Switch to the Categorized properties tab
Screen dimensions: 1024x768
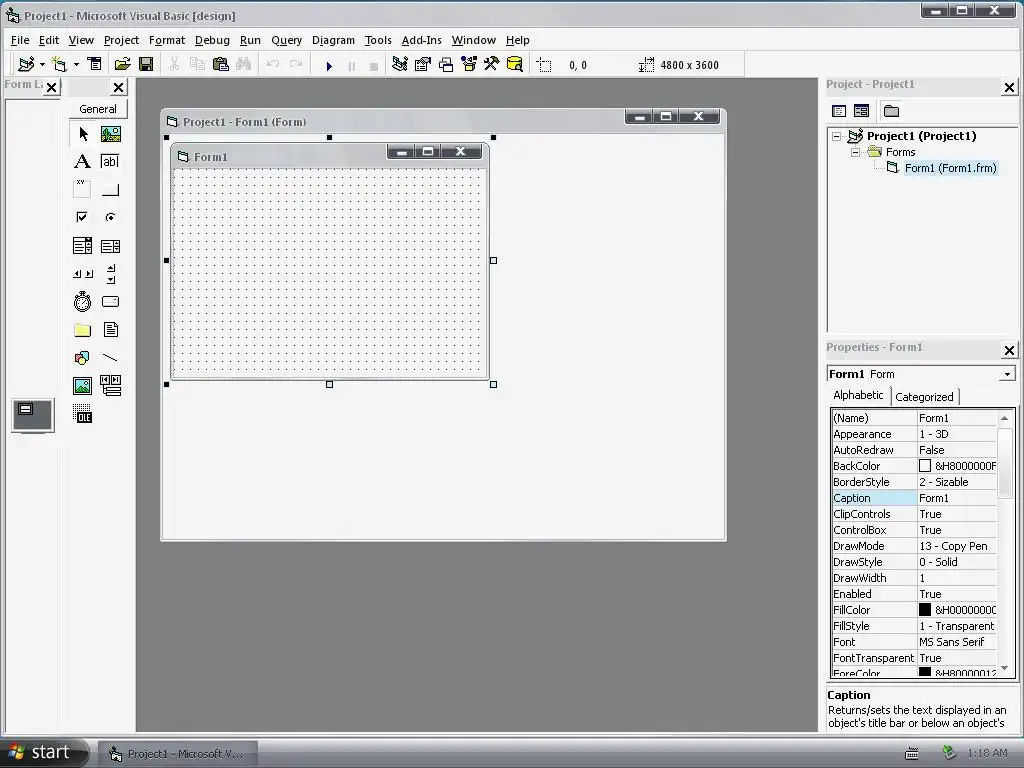point(924,397)
